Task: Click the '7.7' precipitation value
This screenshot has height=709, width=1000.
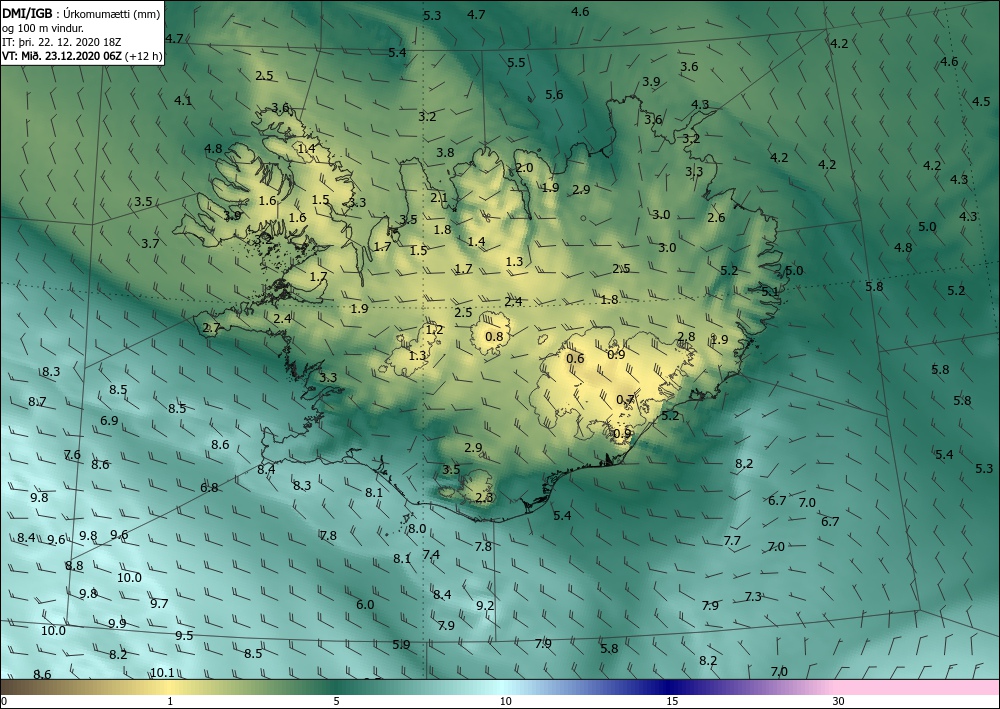Action: (732, 541)
